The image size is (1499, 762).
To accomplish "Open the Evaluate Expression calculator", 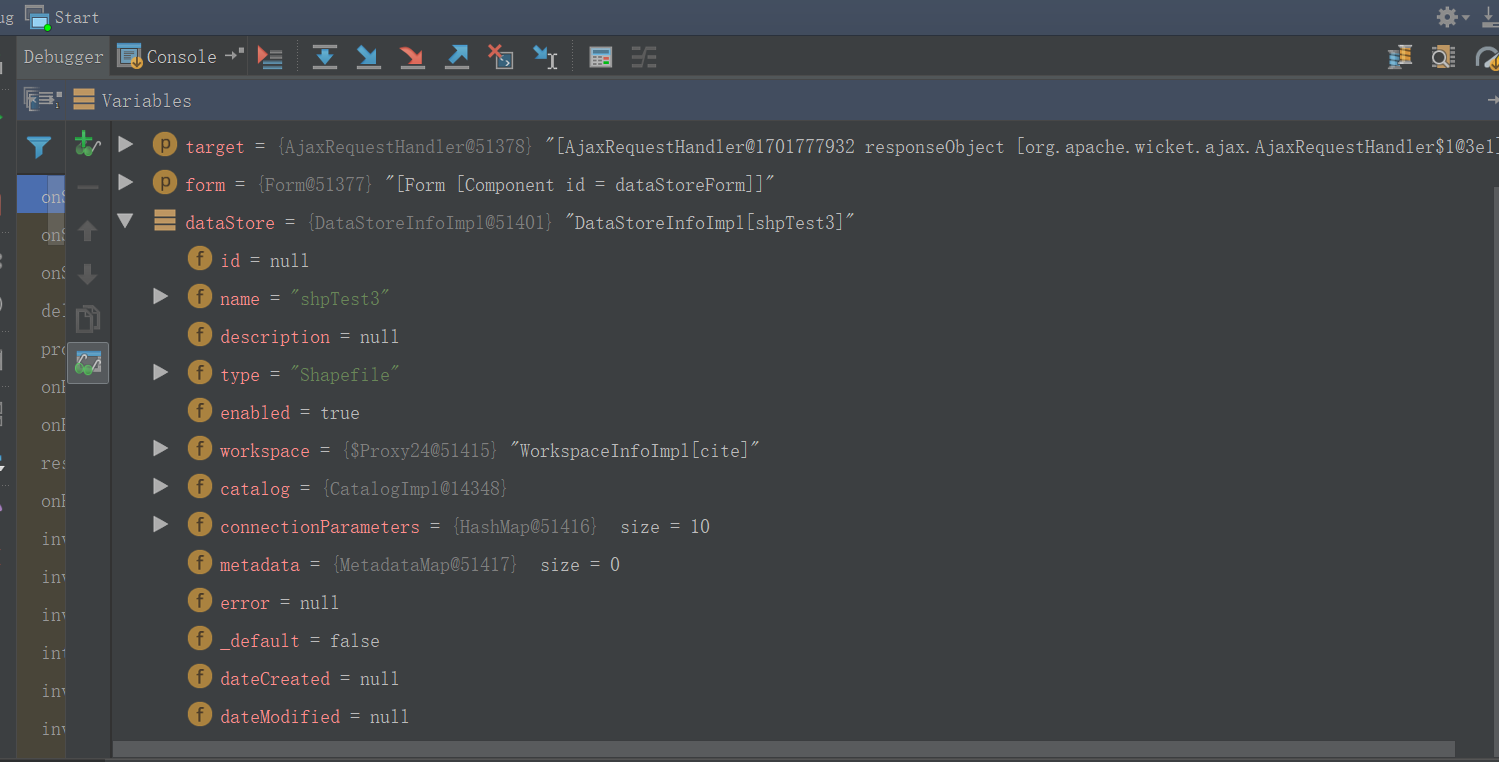I will click(x=600, y=57).
